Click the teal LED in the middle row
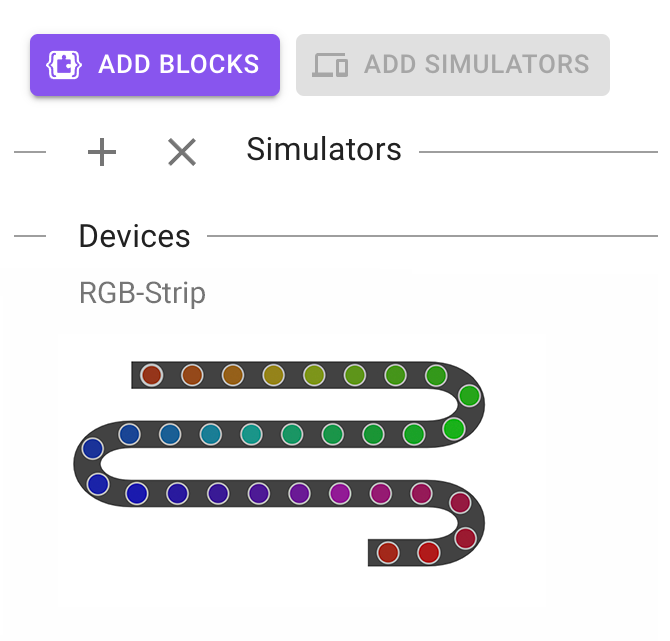 coord(251,434)
